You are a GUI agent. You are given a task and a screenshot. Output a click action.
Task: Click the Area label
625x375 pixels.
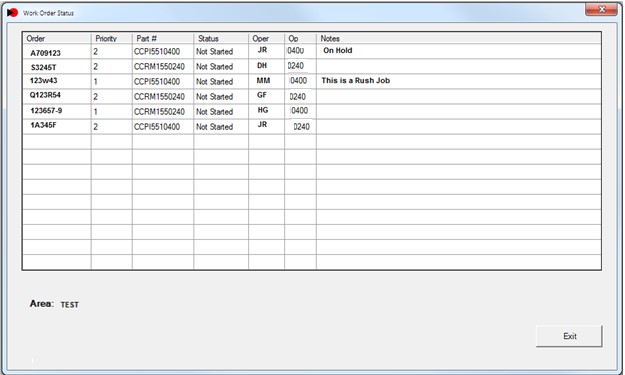41,304
